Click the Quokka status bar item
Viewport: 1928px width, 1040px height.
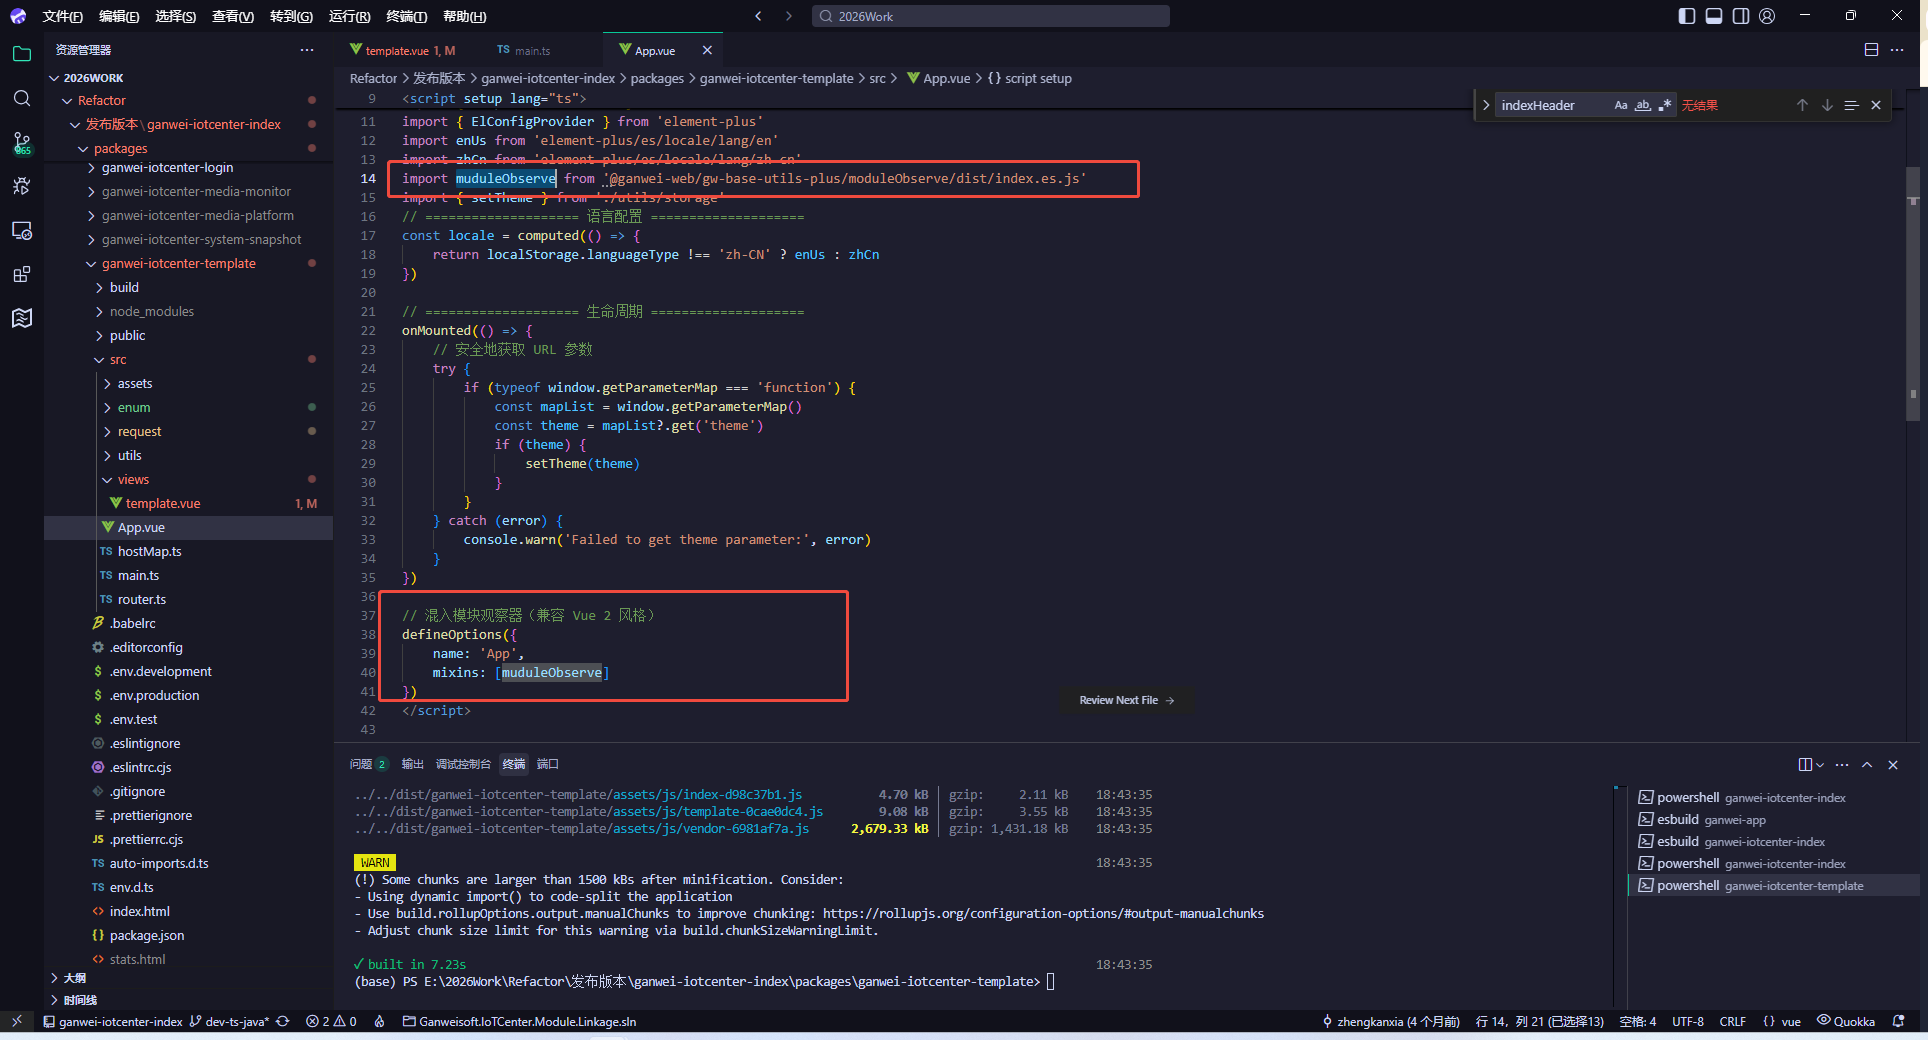coord(1846,1021)
